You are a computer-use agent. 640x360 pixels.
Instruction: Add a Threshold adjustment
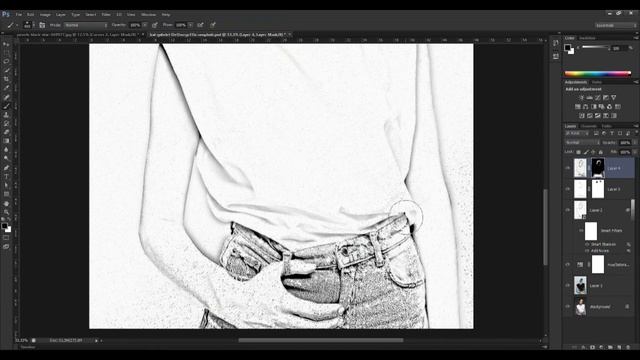[x=598, y=116]
